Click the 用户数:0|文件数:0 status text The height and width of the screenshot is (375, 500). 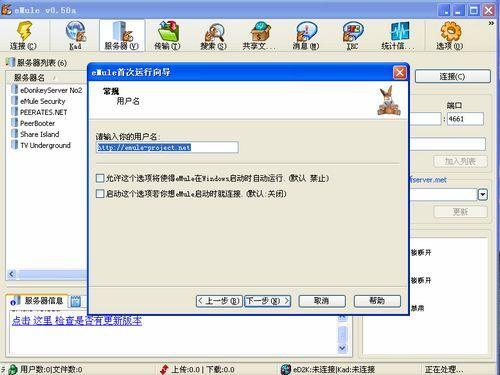pyautogui.click(x=51, y=369)
